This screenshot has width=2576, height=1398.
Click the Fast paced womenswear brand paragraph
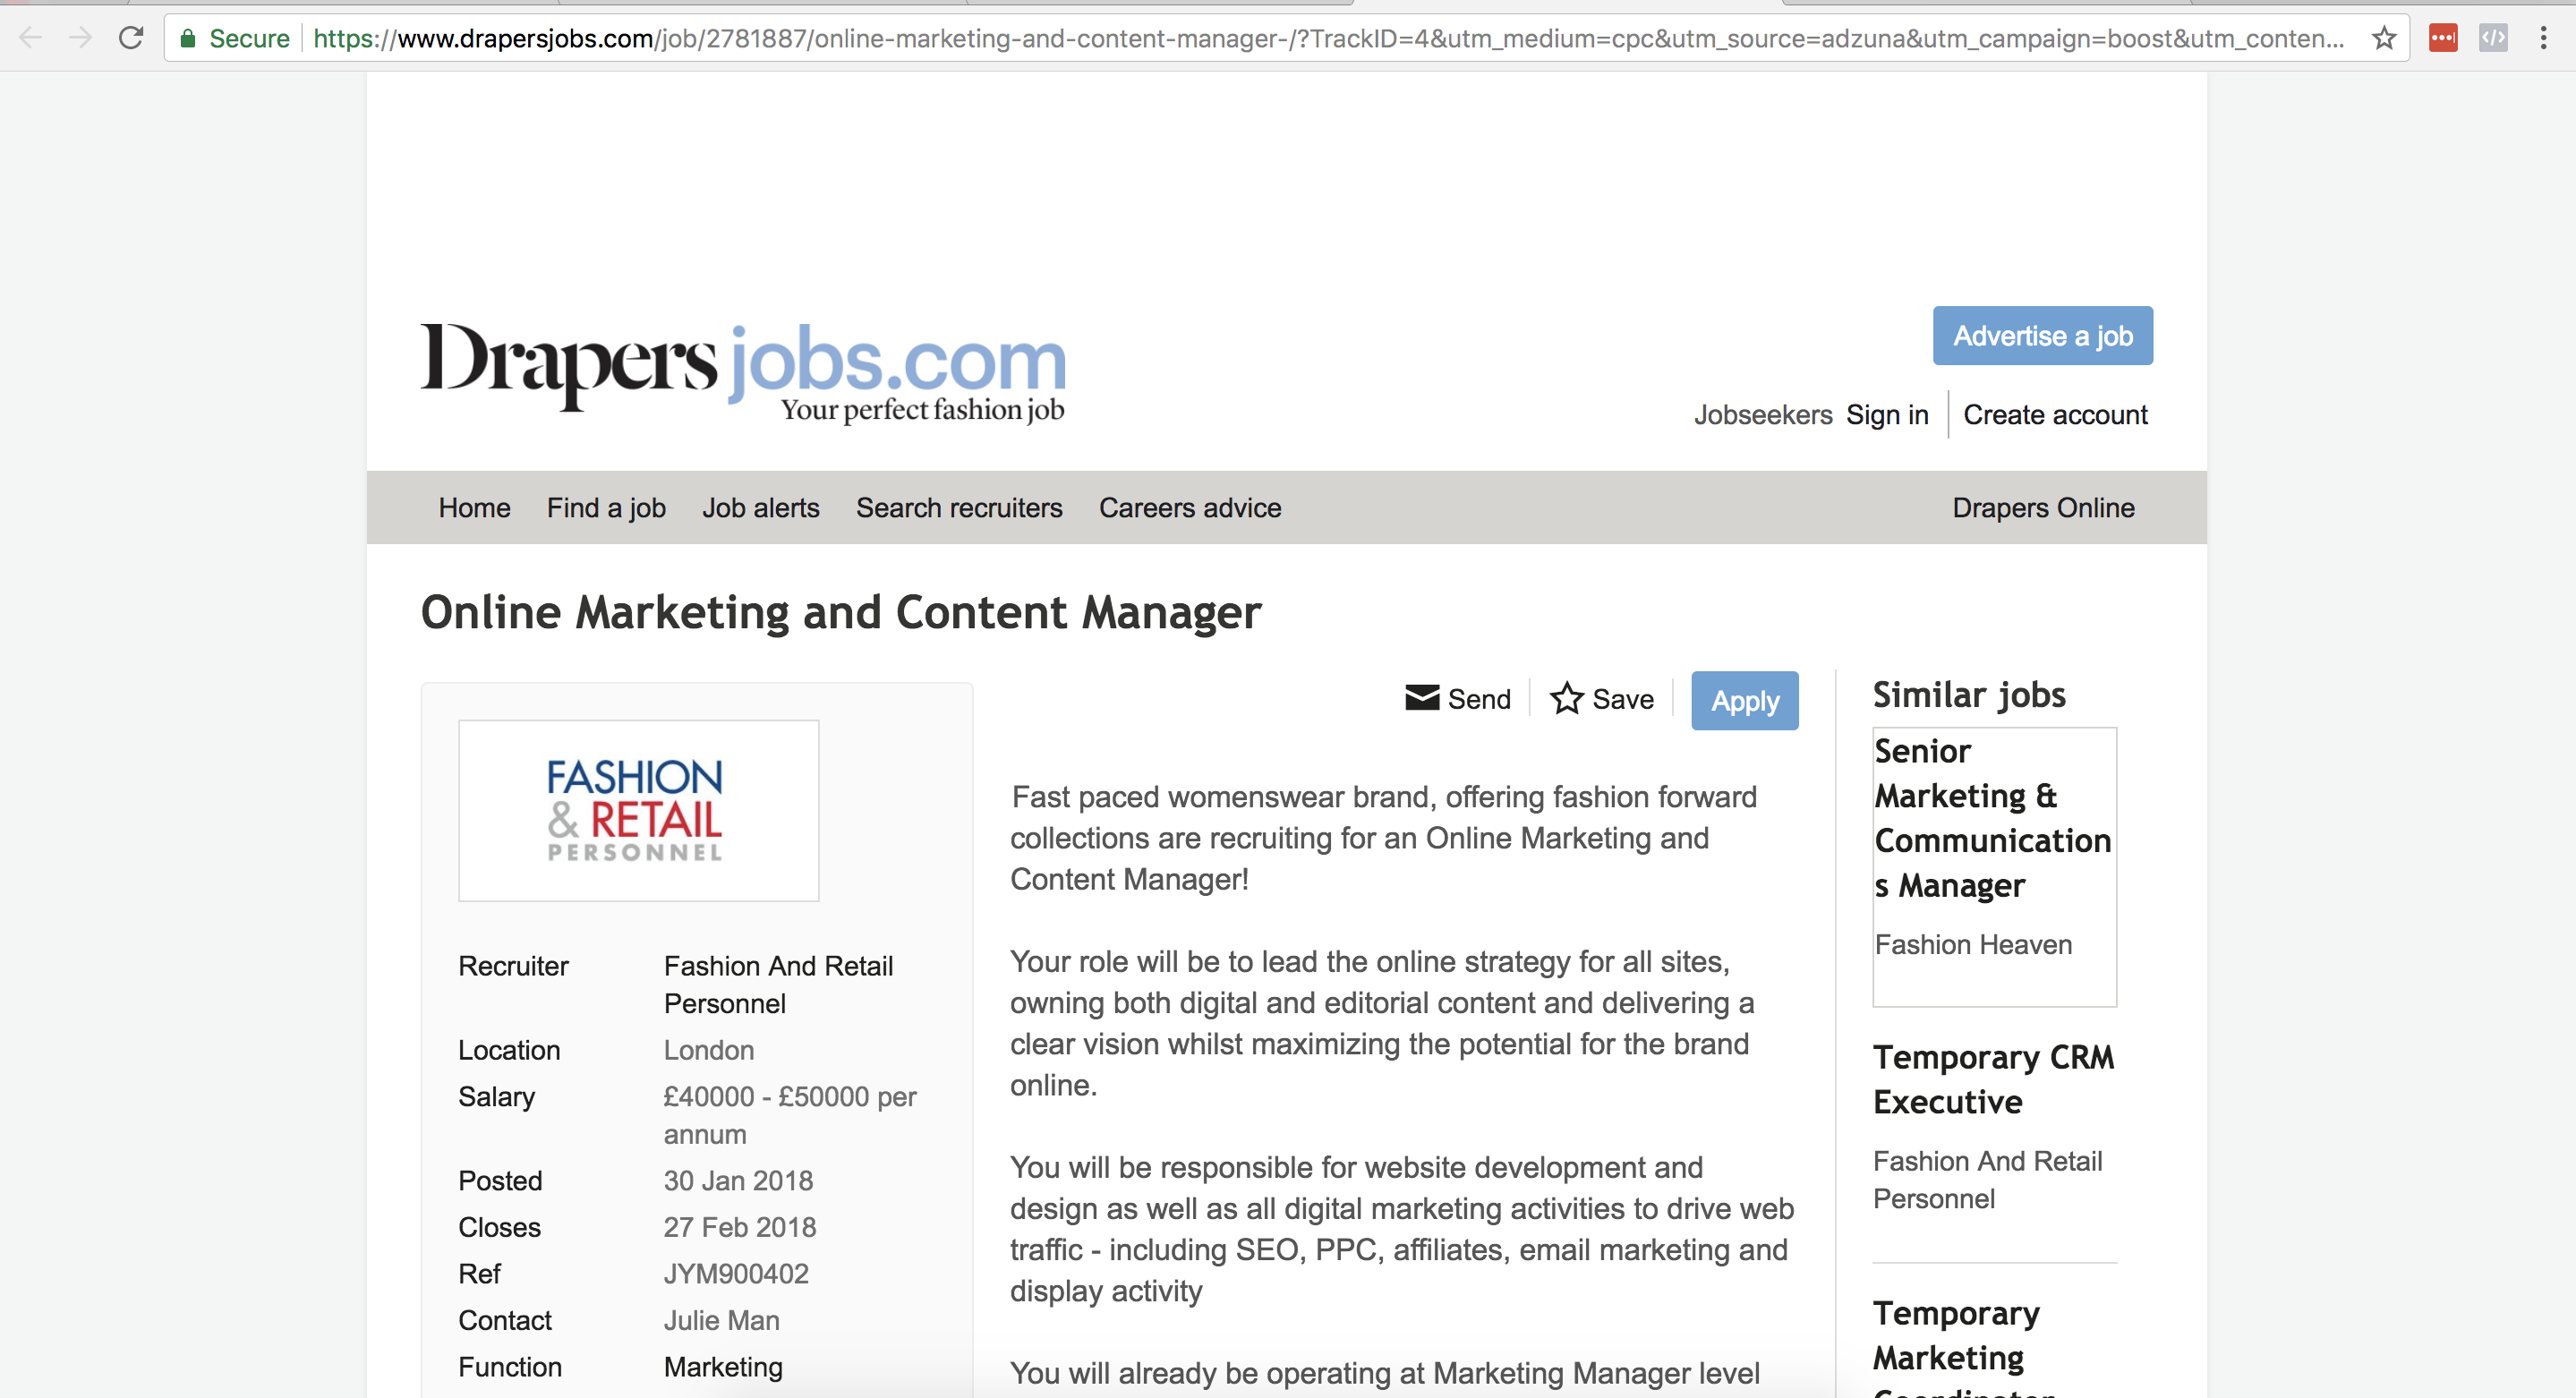pos(1383,837)
